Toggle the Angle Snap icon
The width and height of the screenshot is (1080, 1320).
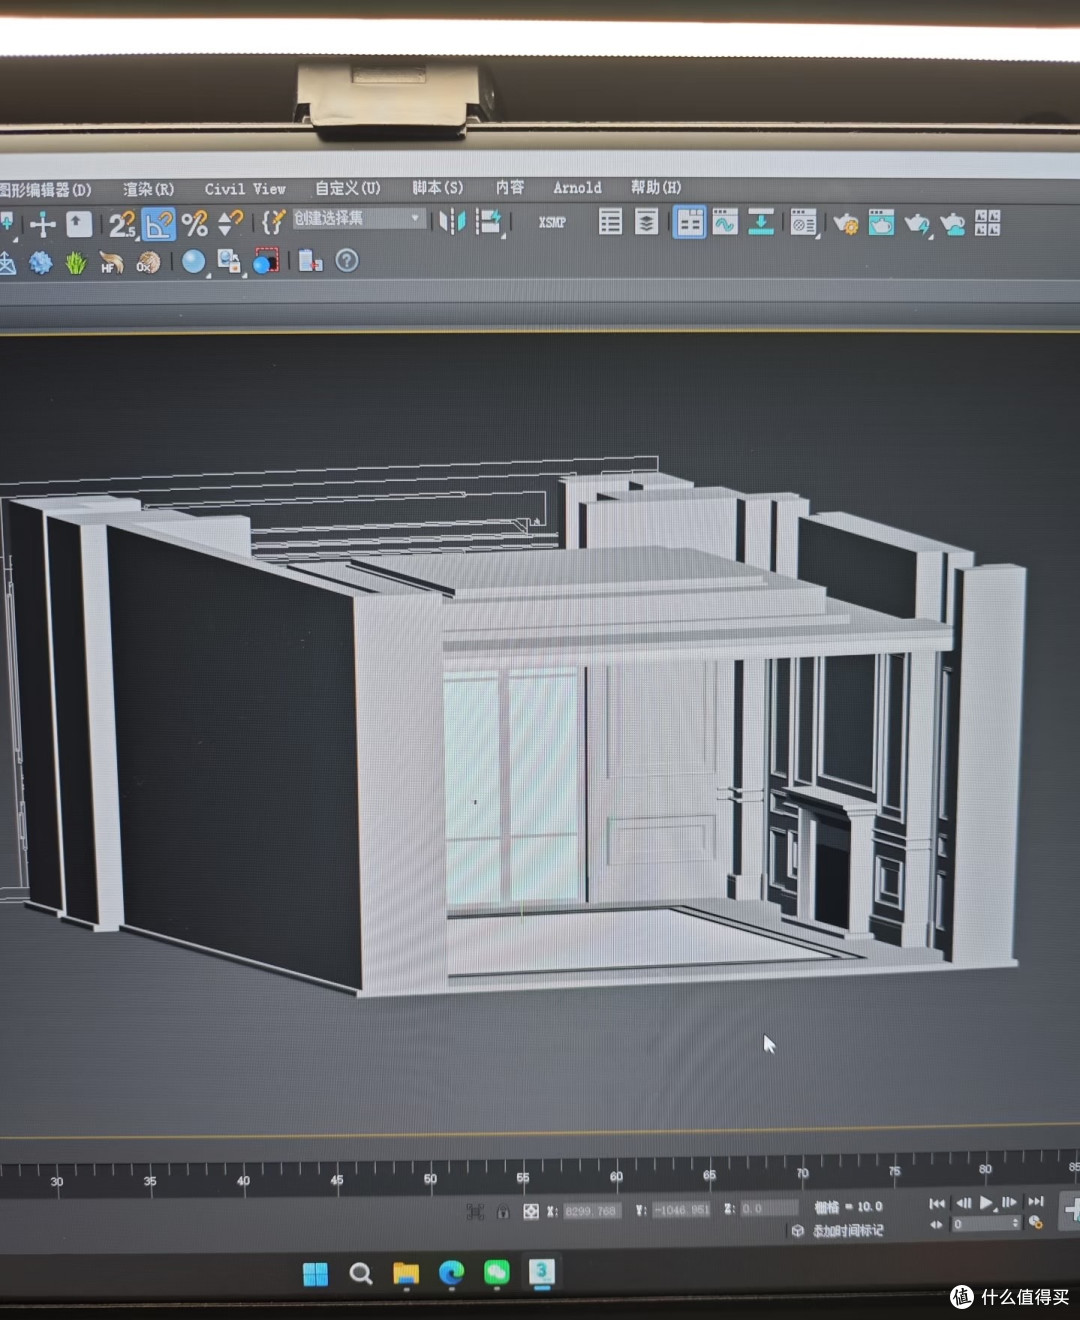tap(159, 224)
